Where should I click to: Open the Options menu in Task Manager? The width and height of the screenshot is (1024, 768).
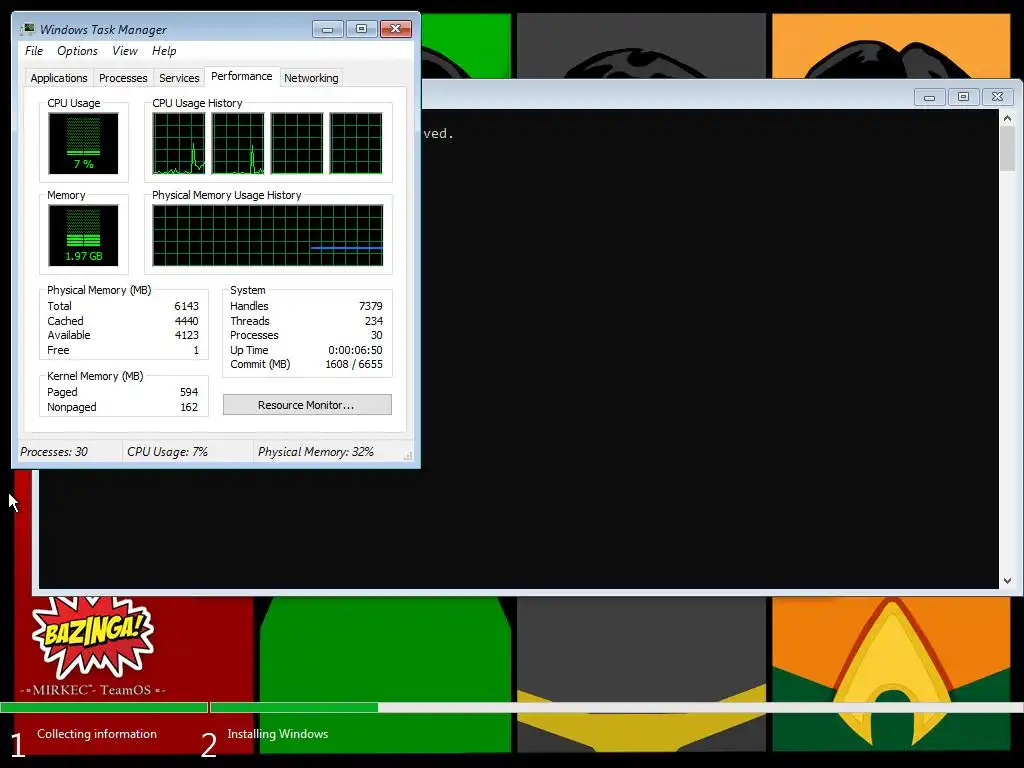77,51
